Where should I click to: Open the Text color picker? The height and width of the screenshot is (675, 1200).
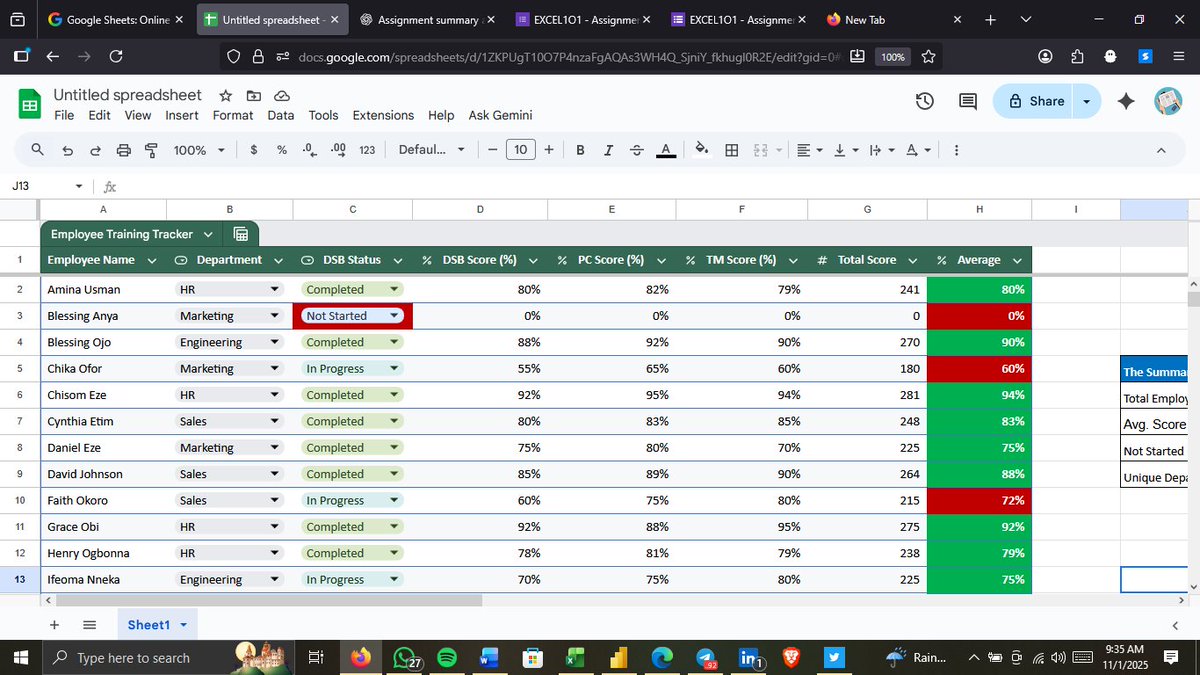click(665, 149)
